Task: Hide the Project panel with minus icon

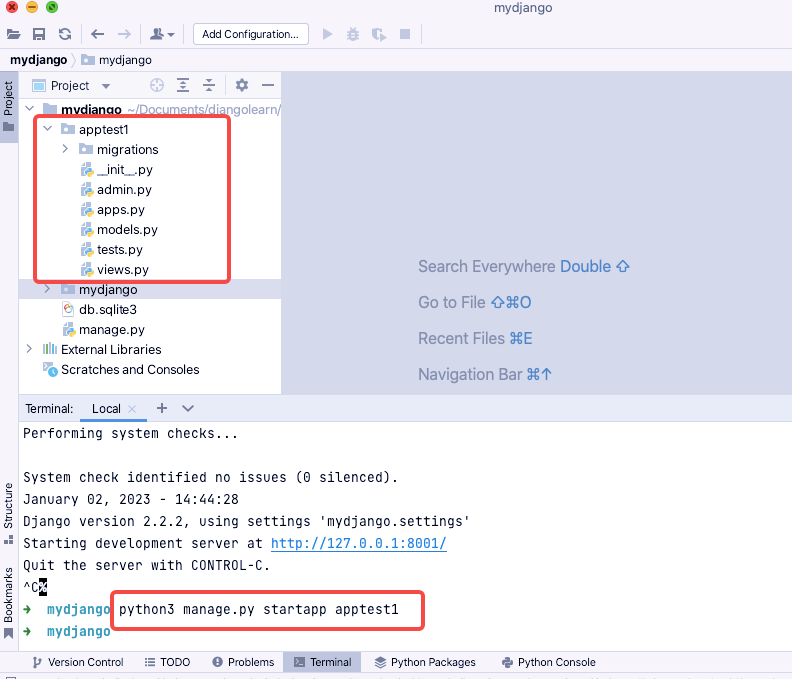Action: [x=268, y=85]
